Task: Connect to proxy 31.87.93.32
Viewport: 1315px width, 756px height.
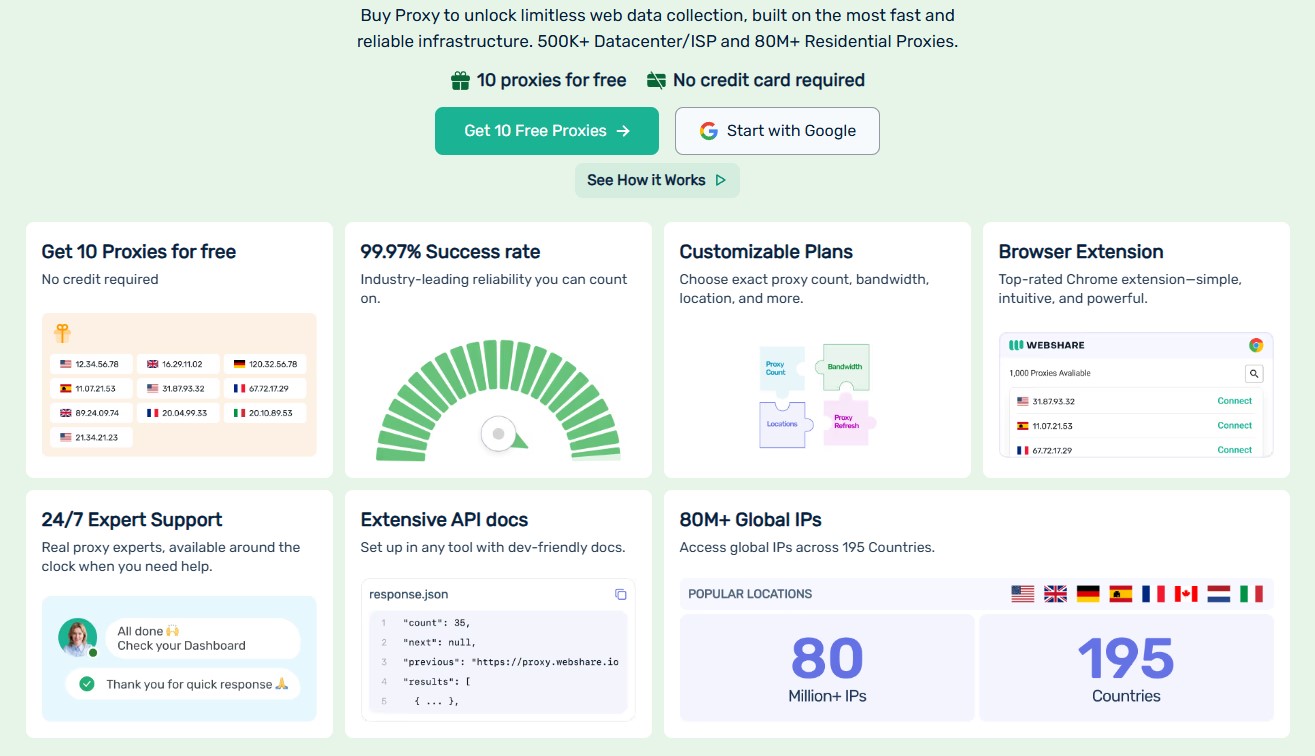Action: tap(1234, 401)
